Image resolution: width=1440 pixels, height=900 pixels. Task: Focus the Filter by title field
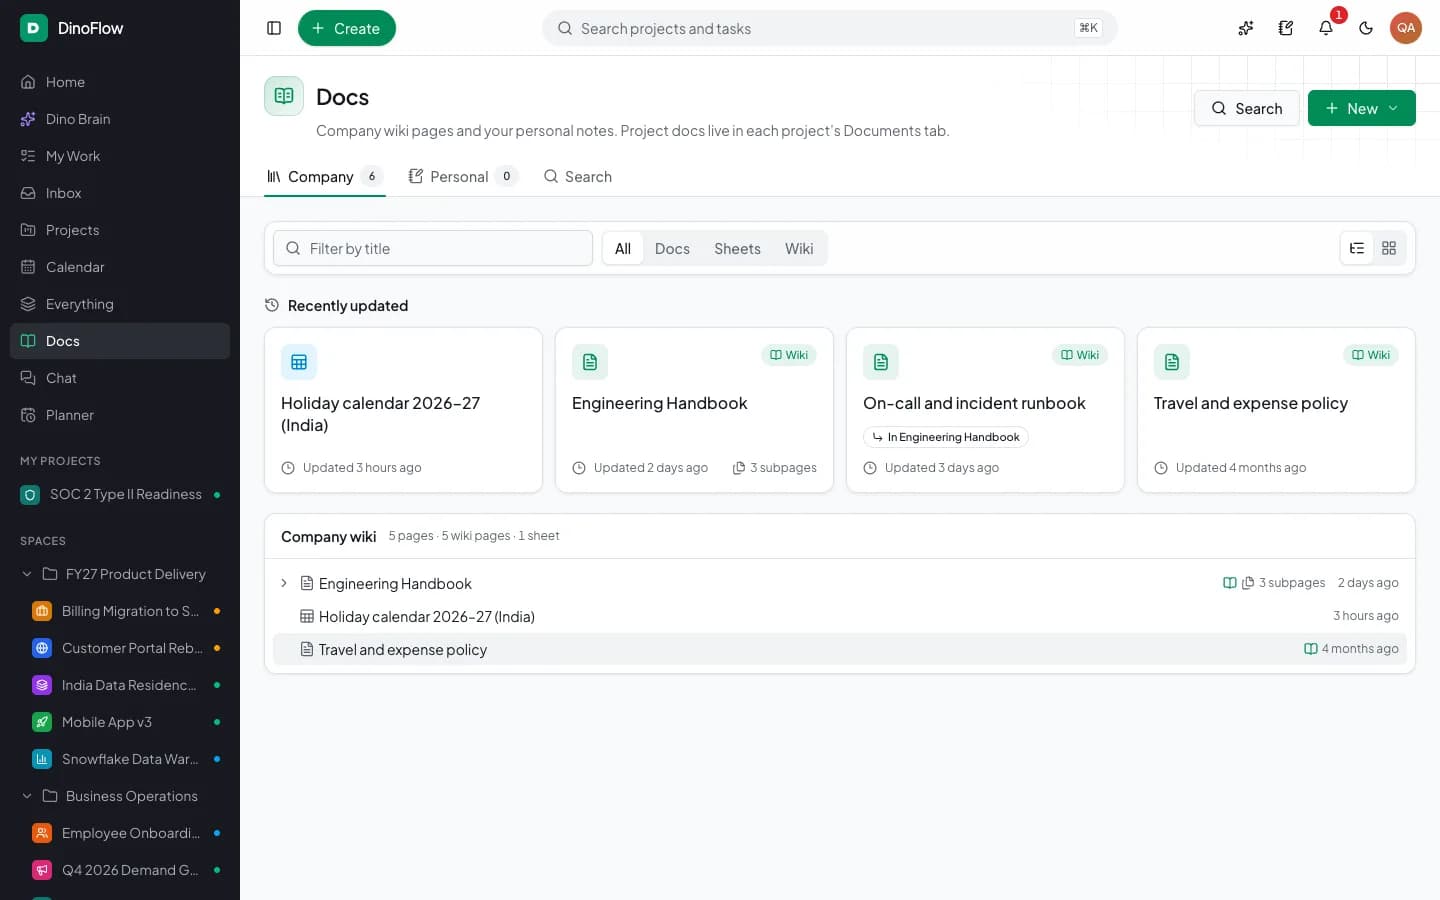[433, 248]
